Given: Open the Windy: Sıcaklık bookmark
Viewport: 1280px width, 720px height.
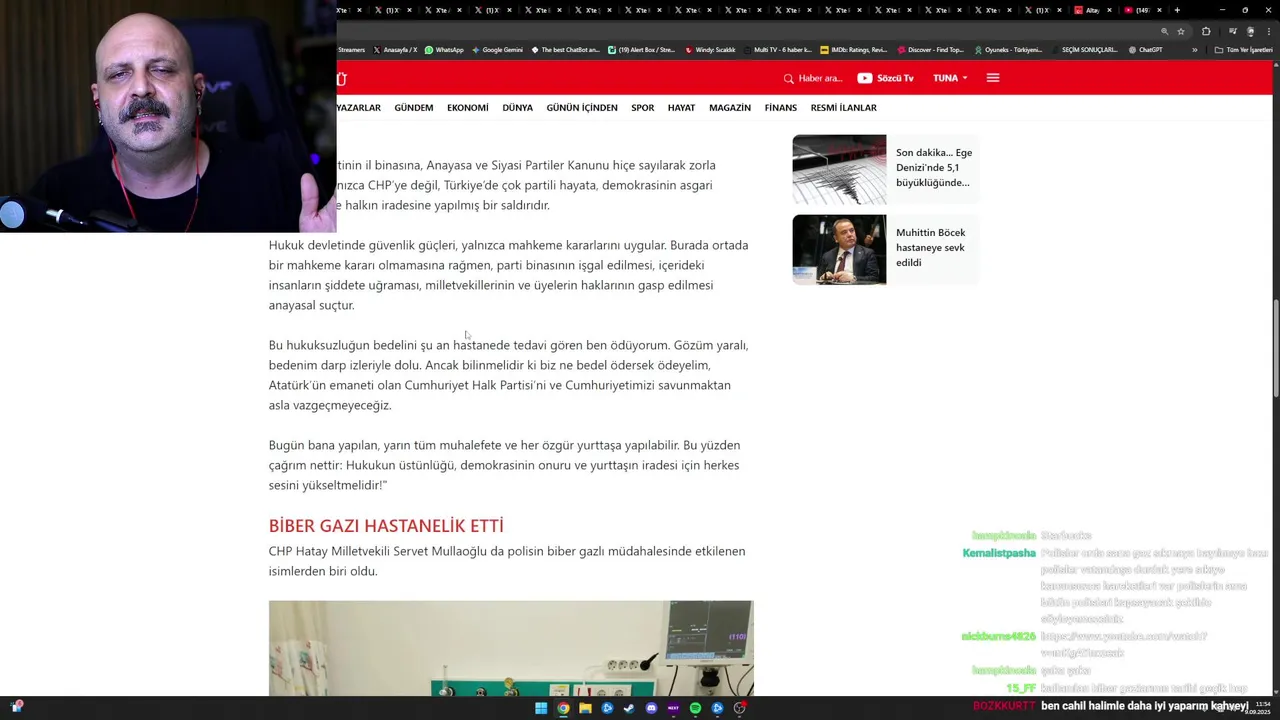Looking at the screenshot, I should [x=710, y=50].
